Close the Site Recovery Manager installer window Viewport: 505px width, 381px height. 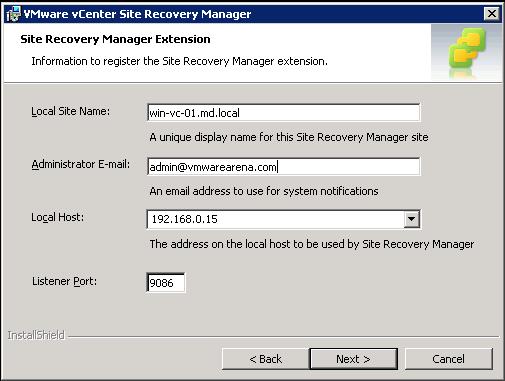point(492,14)
